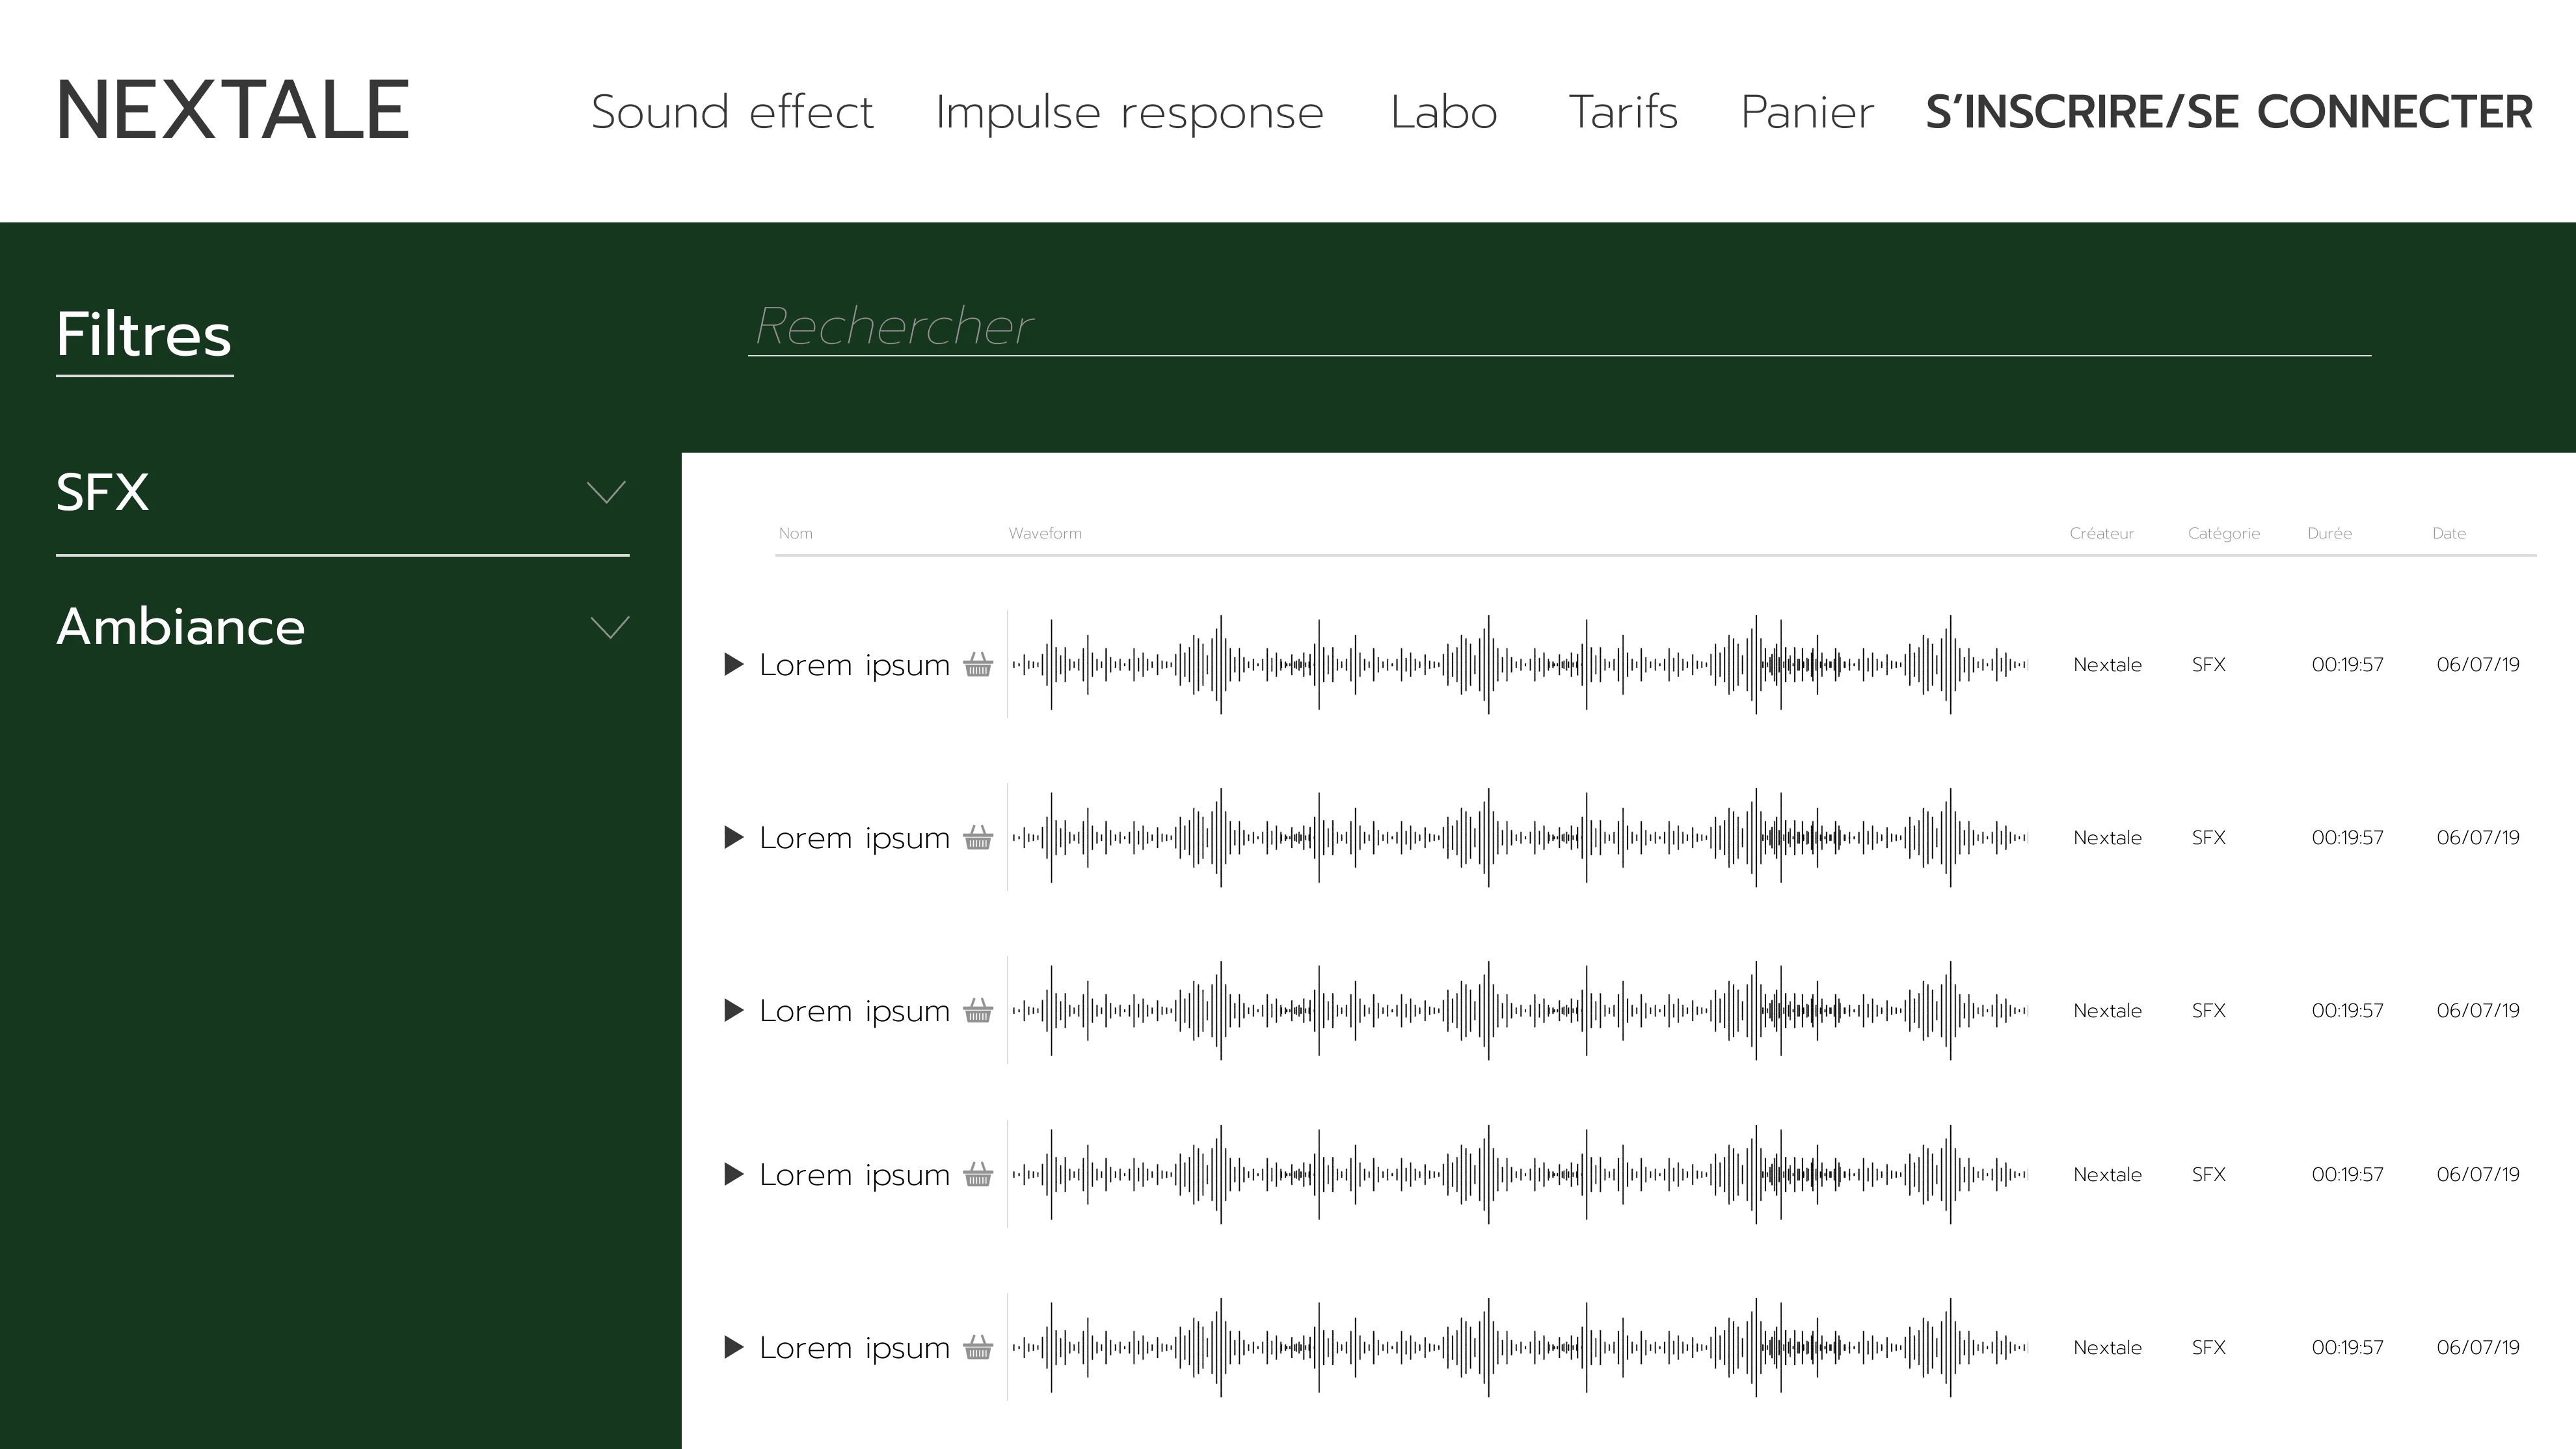The height and width of the screenshot is (1449, 2576).
Task: Click duration 00:19:57 in the third row
Action: pyautogui.click(x=2347, y=1010)
